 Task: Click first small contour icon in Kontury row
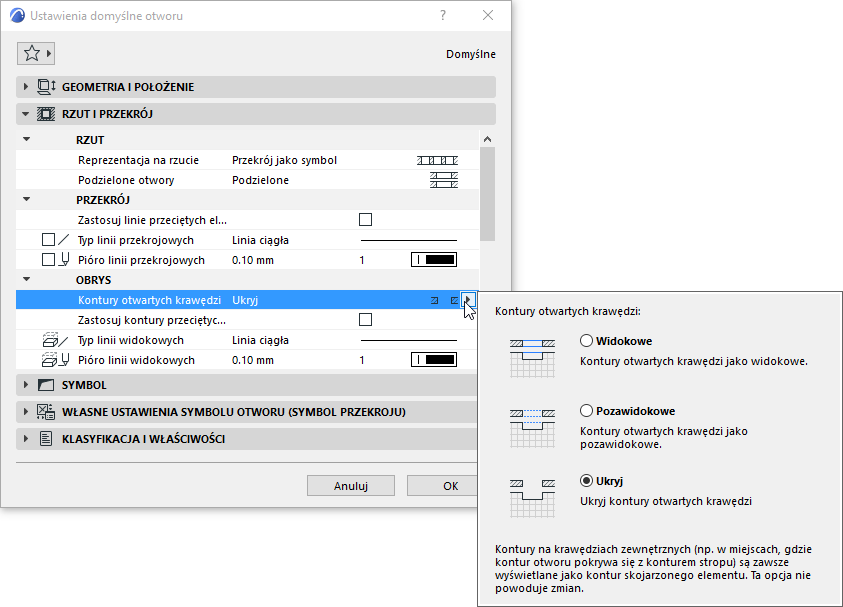click(x=434, y=301)
